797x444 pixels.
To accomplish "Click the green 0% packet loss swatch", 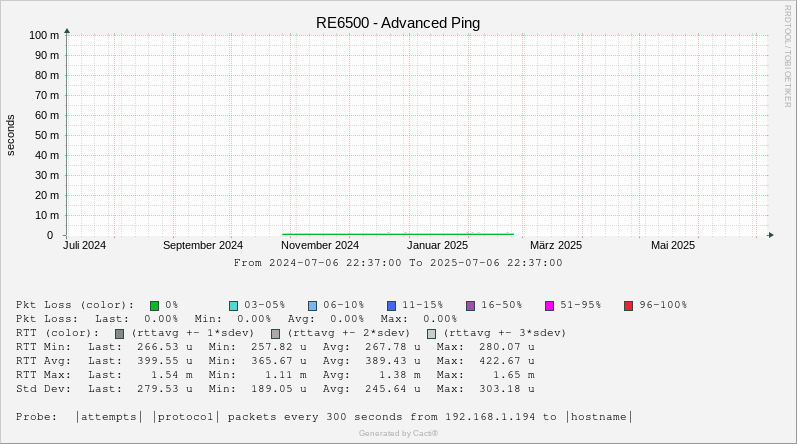I will pyautogui.click(x=155, y=306).
